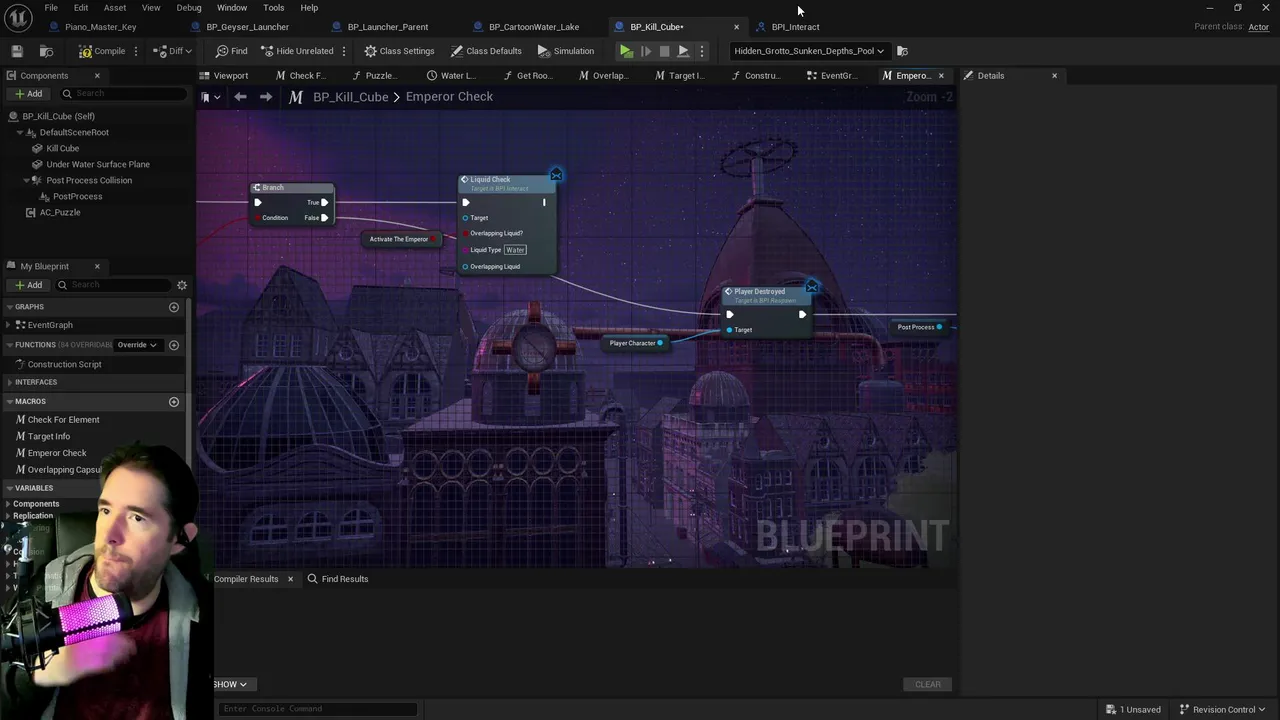Open the Tools menu

274,8
